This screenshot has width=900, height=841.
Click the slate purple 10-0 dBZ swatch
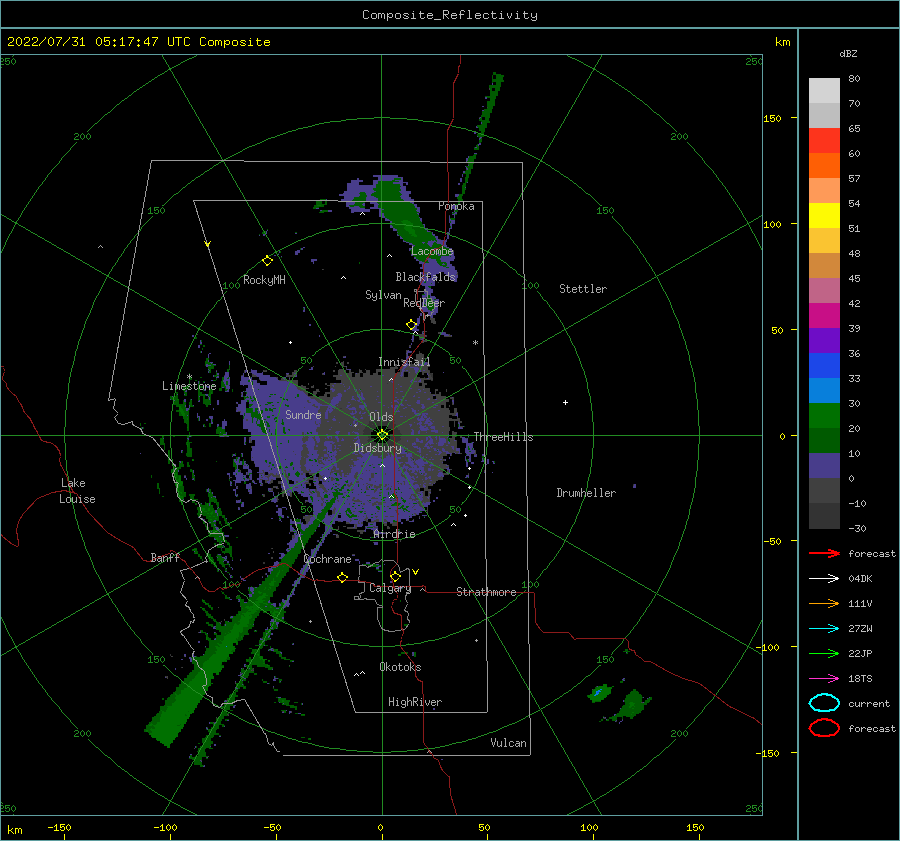(824, 466)
